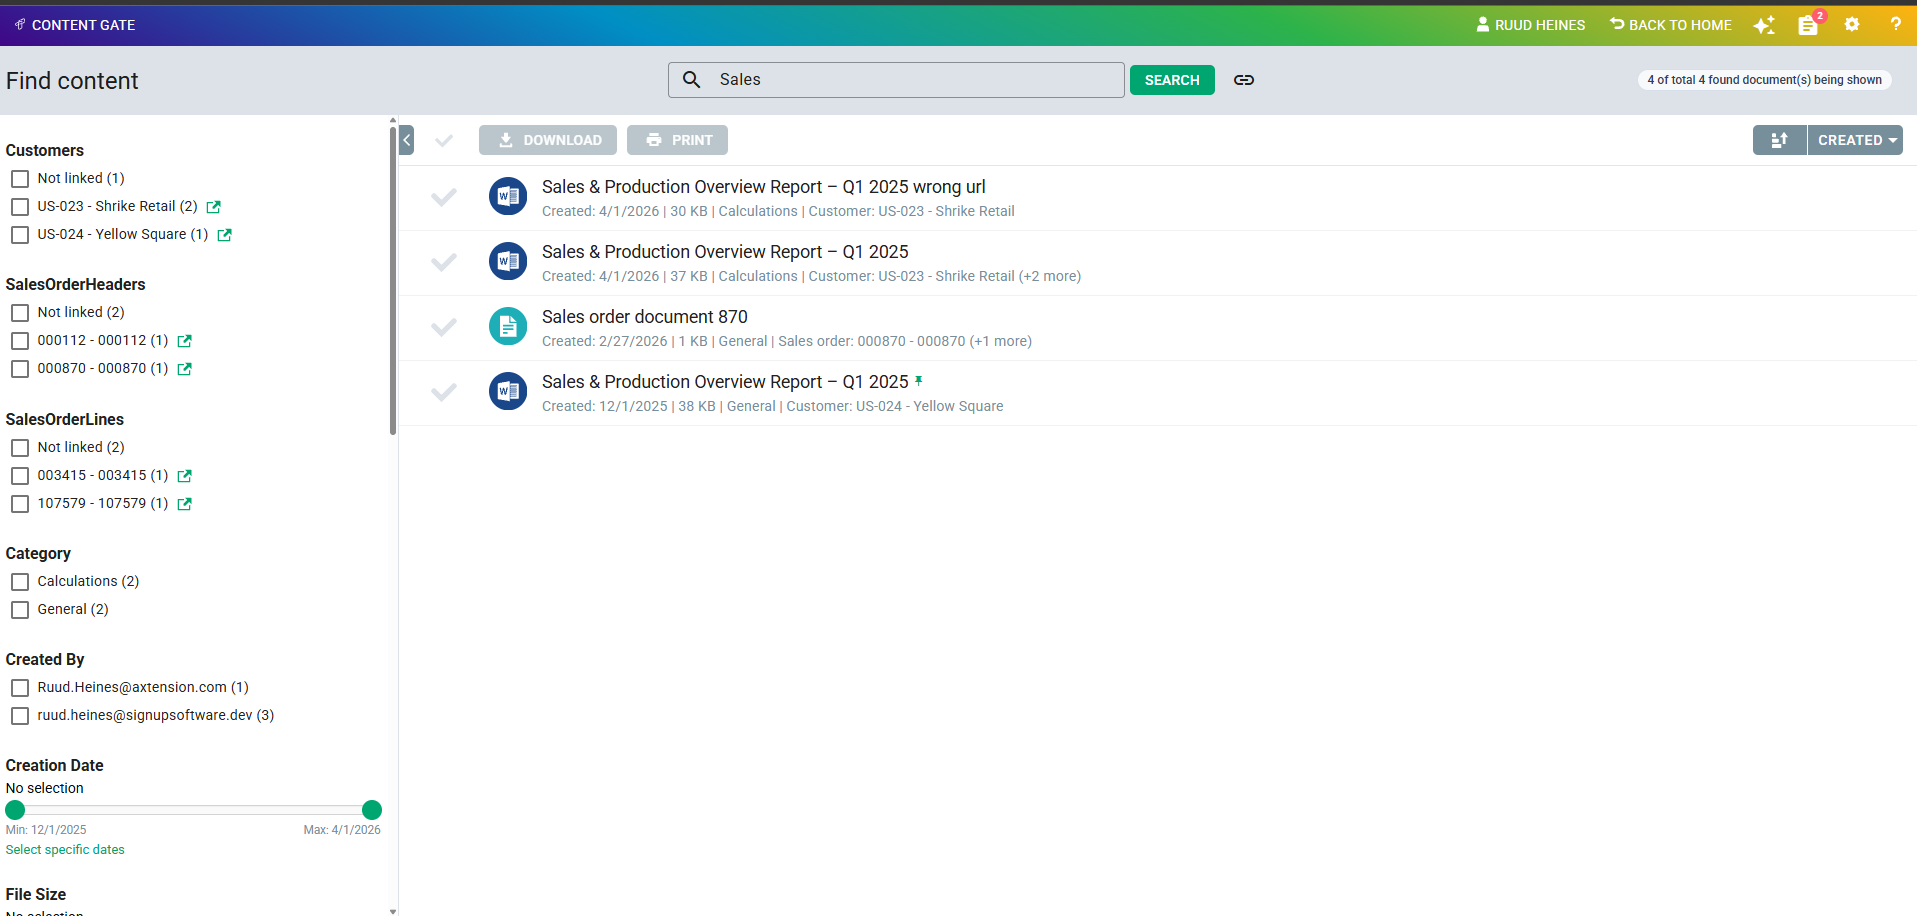Select checkmark for Sales order document 870

click(444, 327)
